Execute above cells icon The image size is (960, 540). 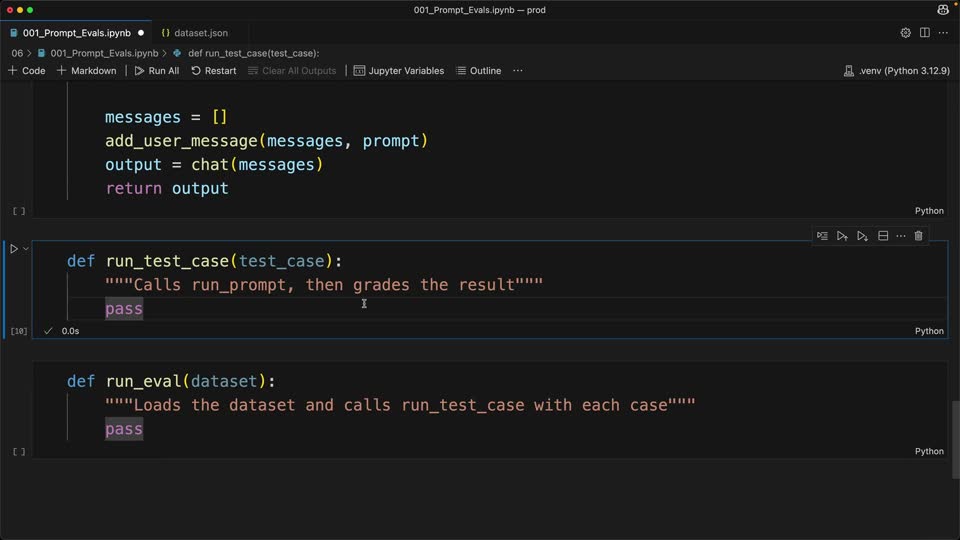[842, 236]
